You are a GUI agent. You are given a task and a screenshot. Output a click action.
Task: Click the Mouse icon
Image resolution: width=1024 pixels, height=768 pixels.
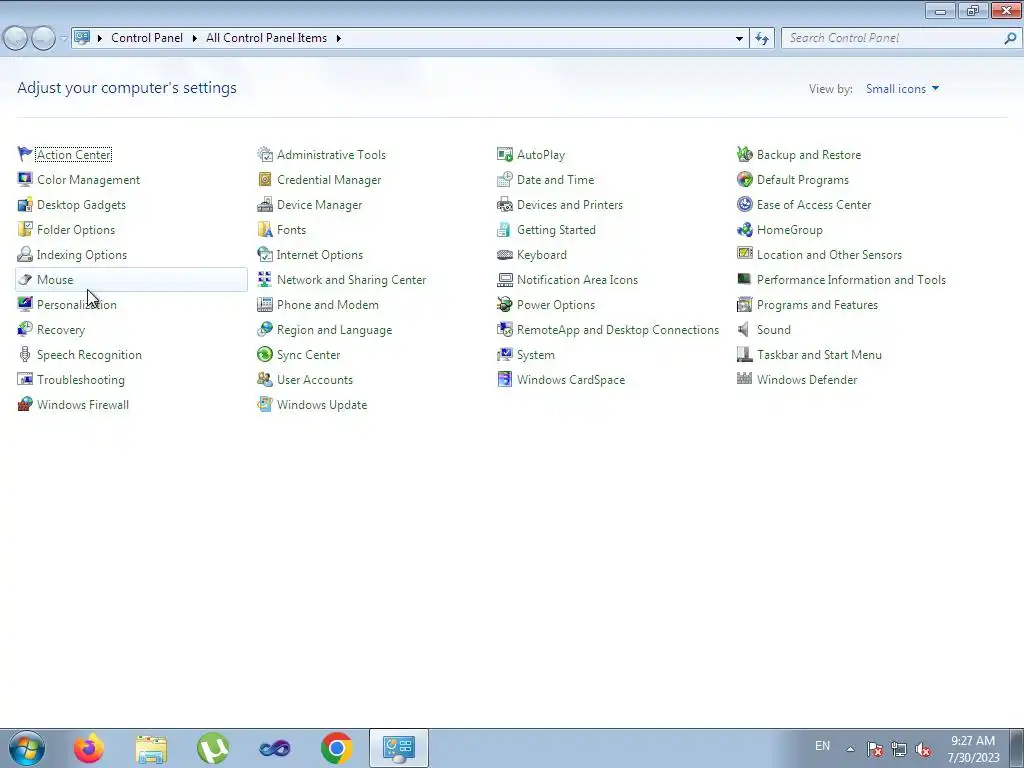pos(25,280)
